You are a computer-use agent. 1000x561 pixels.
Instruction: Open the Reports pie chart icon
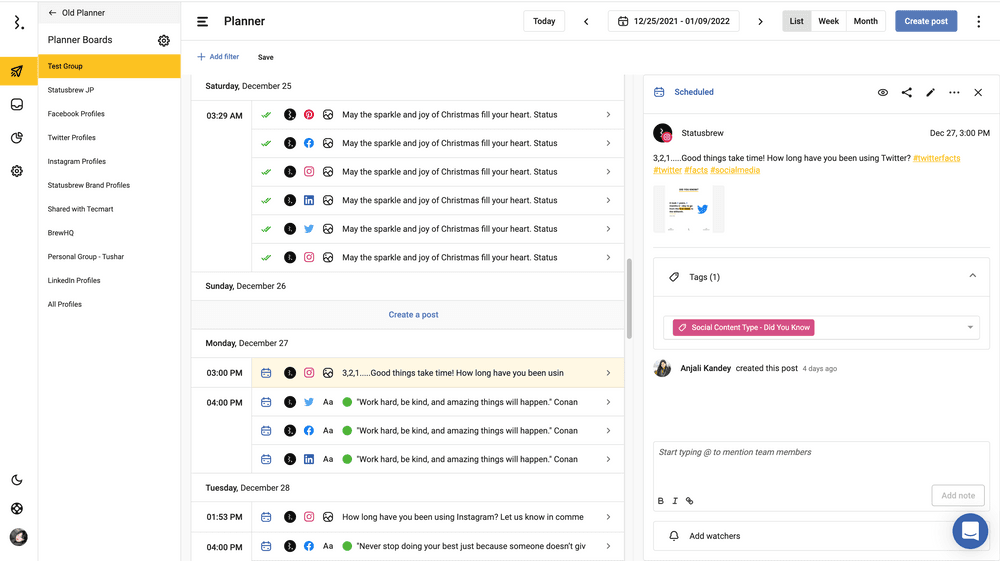point(17,138)
